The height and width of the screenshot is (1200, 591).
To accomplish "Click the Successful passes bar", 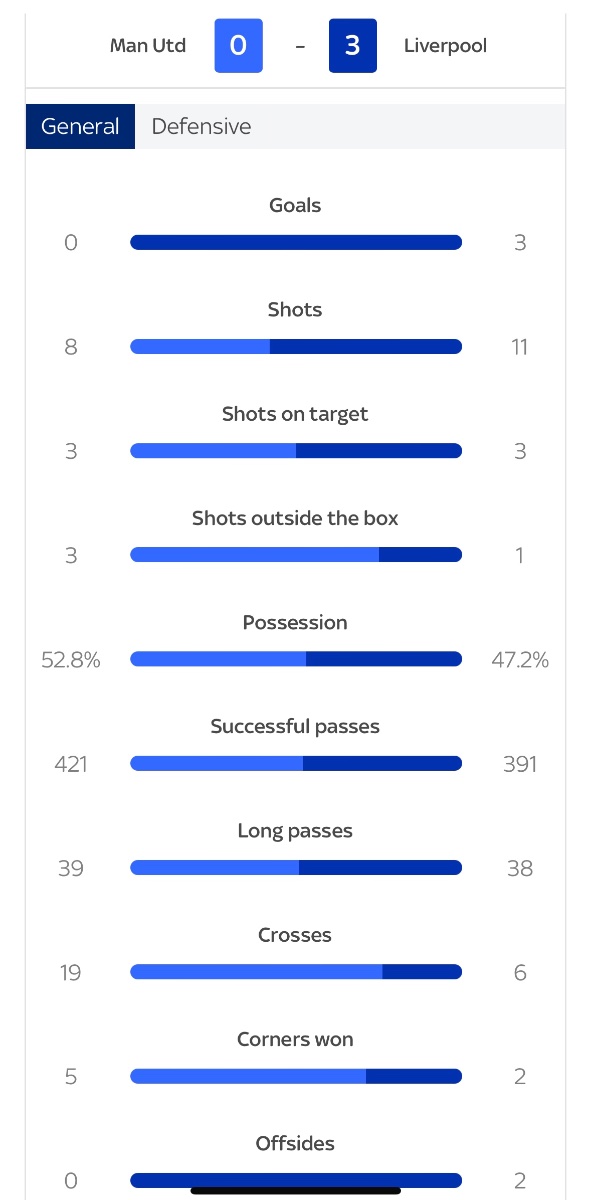I will [x=296, y=764].
